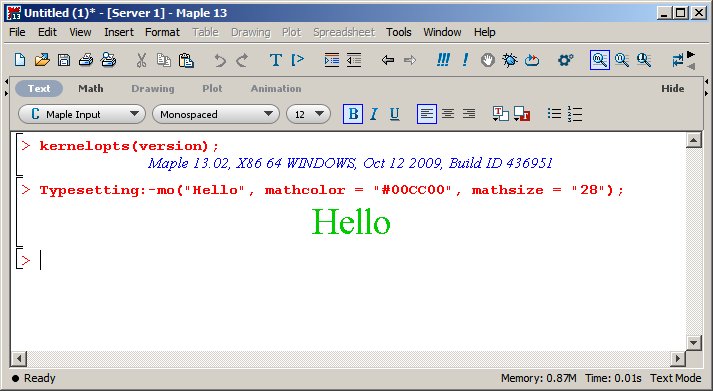
Task: Insert Maple input prompt [> icon
Action: 297,60
